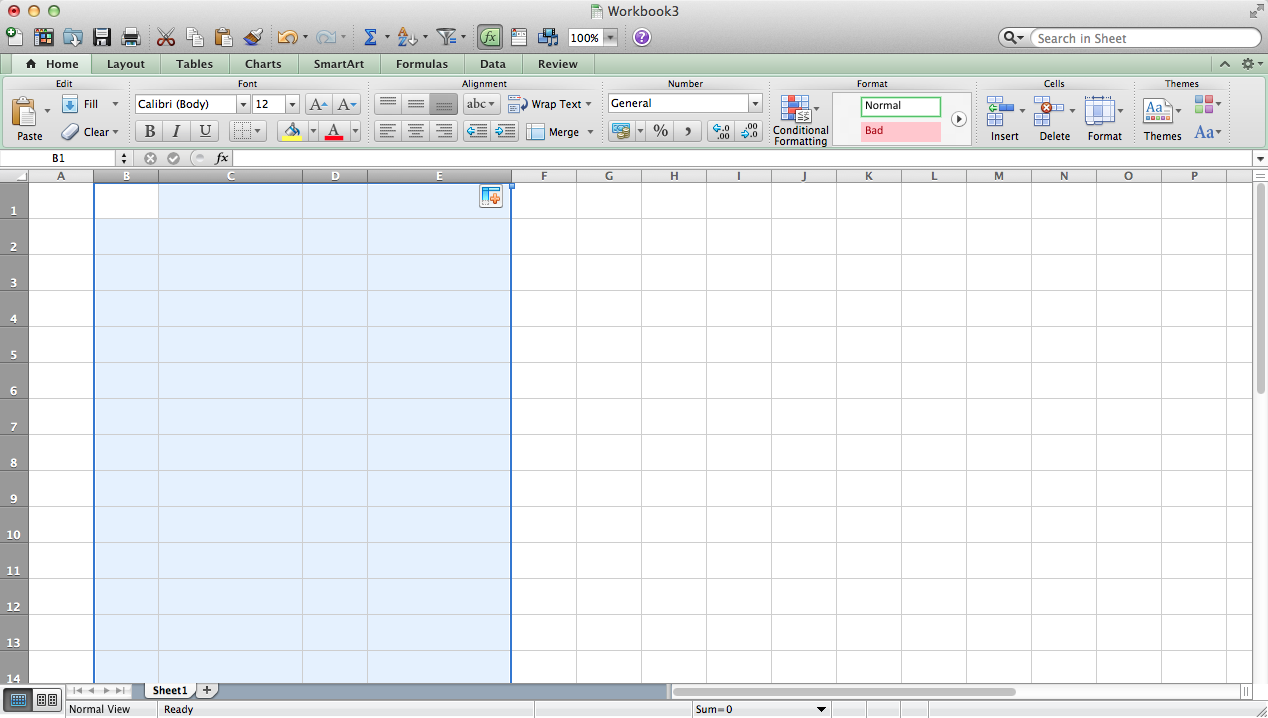The image size is (1268, 718).
Task: Center text horizontally
Action: (x=415, y=131)
